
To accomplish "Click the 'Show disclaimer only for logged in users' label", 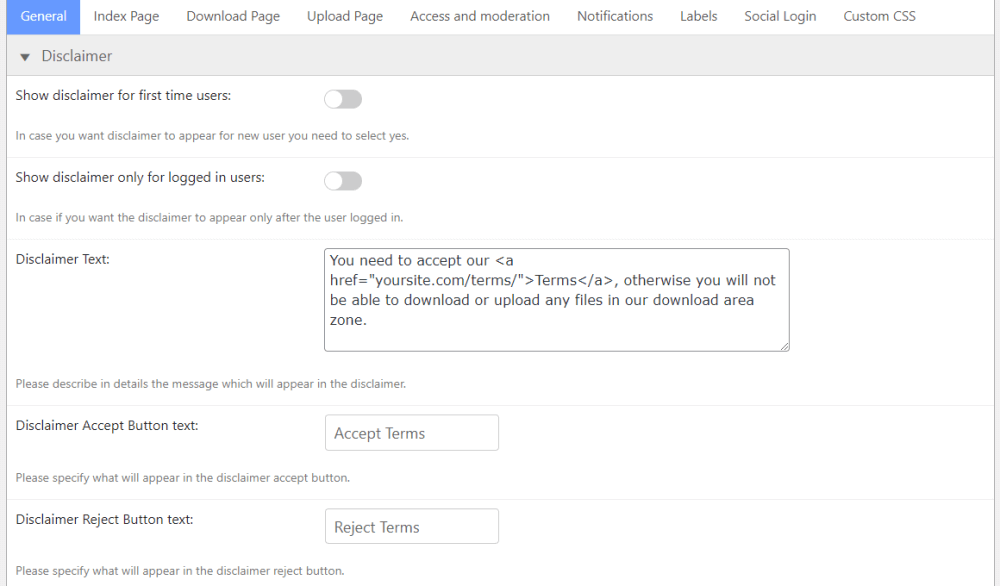I will (140, 178).
